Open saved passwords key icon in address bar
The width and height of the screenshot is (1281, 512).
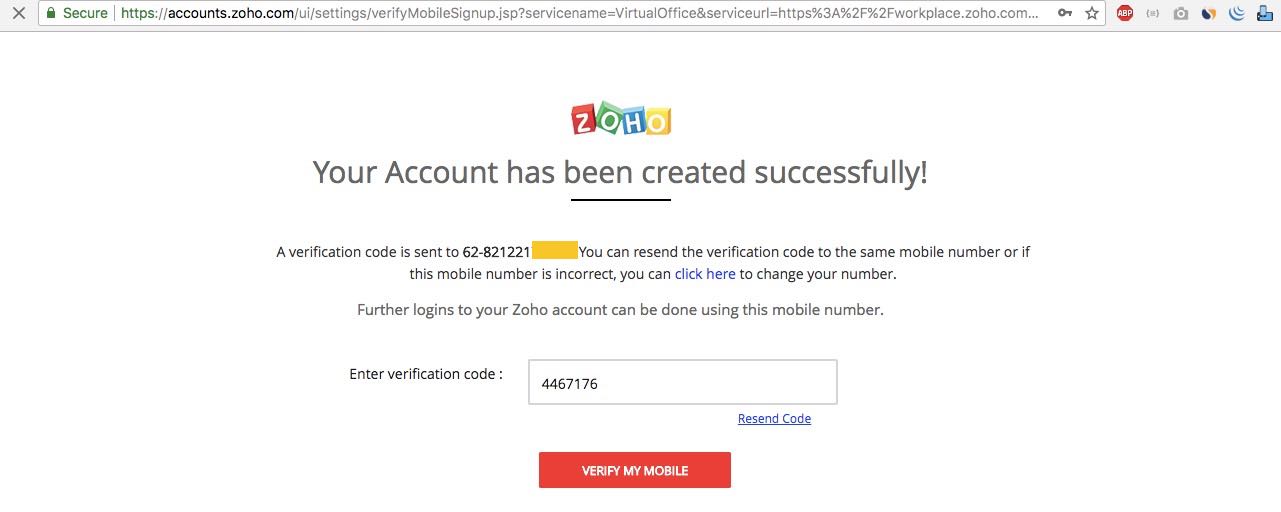tap(1065, 14)
